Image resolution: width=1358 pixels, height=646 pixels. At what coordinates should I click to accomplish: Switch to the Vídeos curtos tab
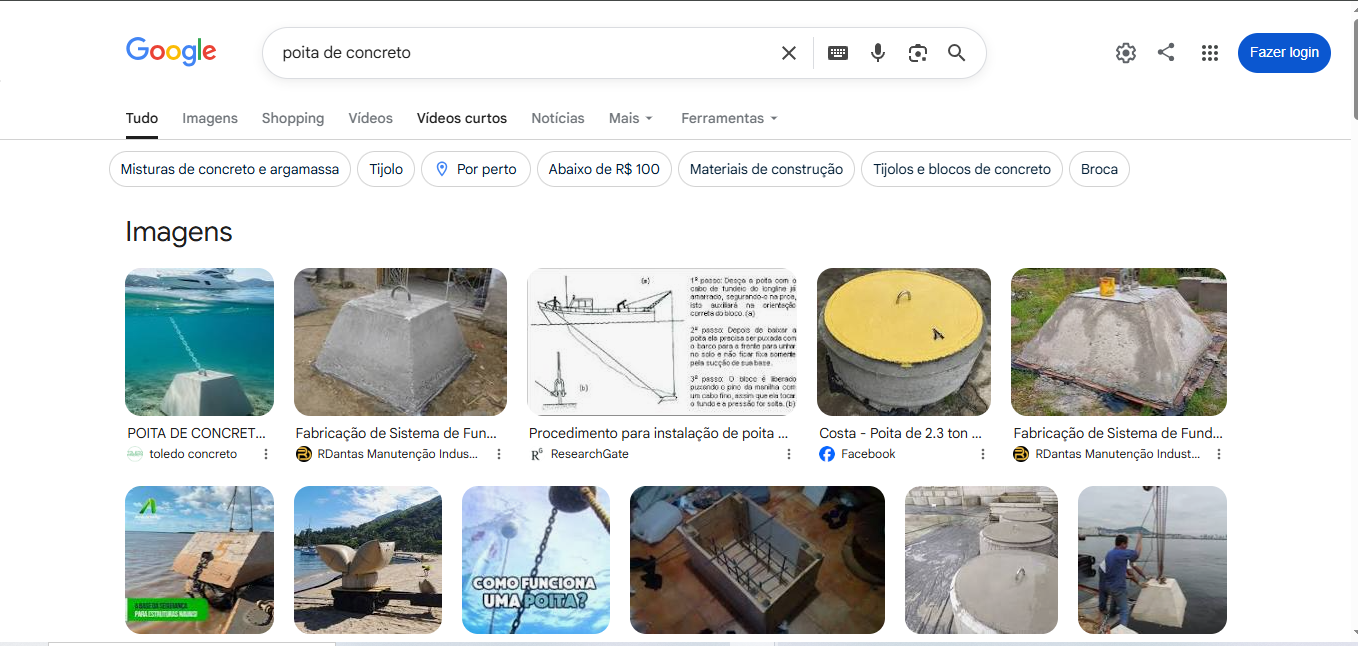coord(462,118)
